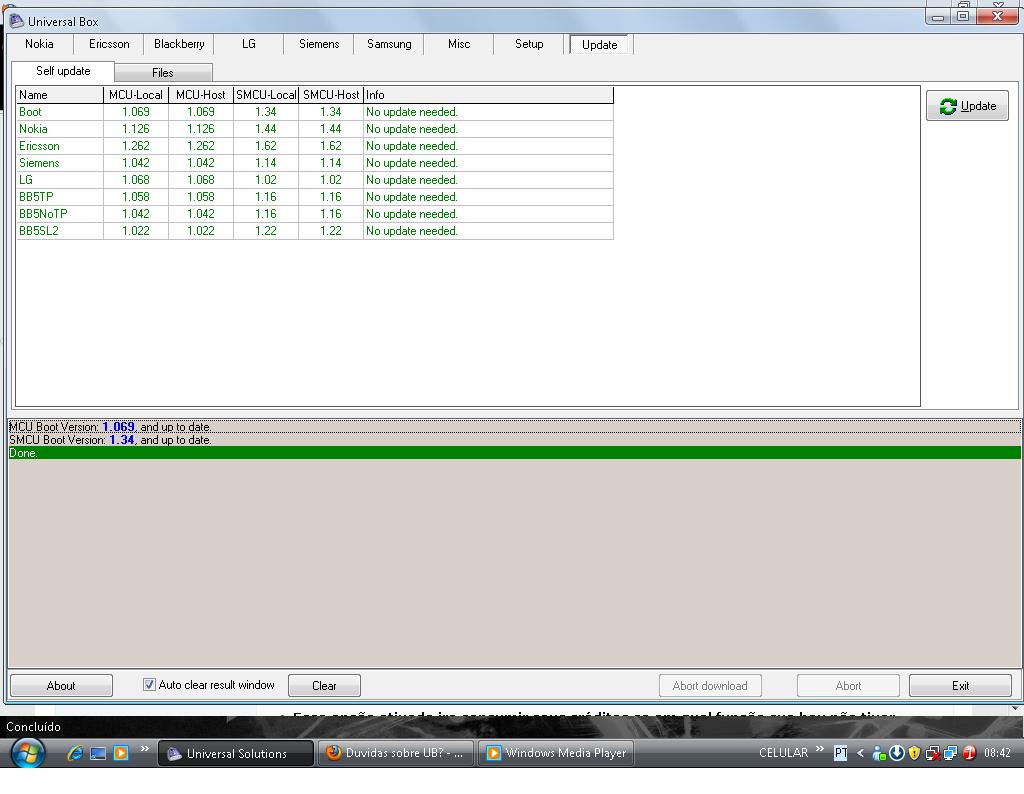The image size is (1024, 794).
Task: Select the Boot row name
Action: tap(30, 112)
